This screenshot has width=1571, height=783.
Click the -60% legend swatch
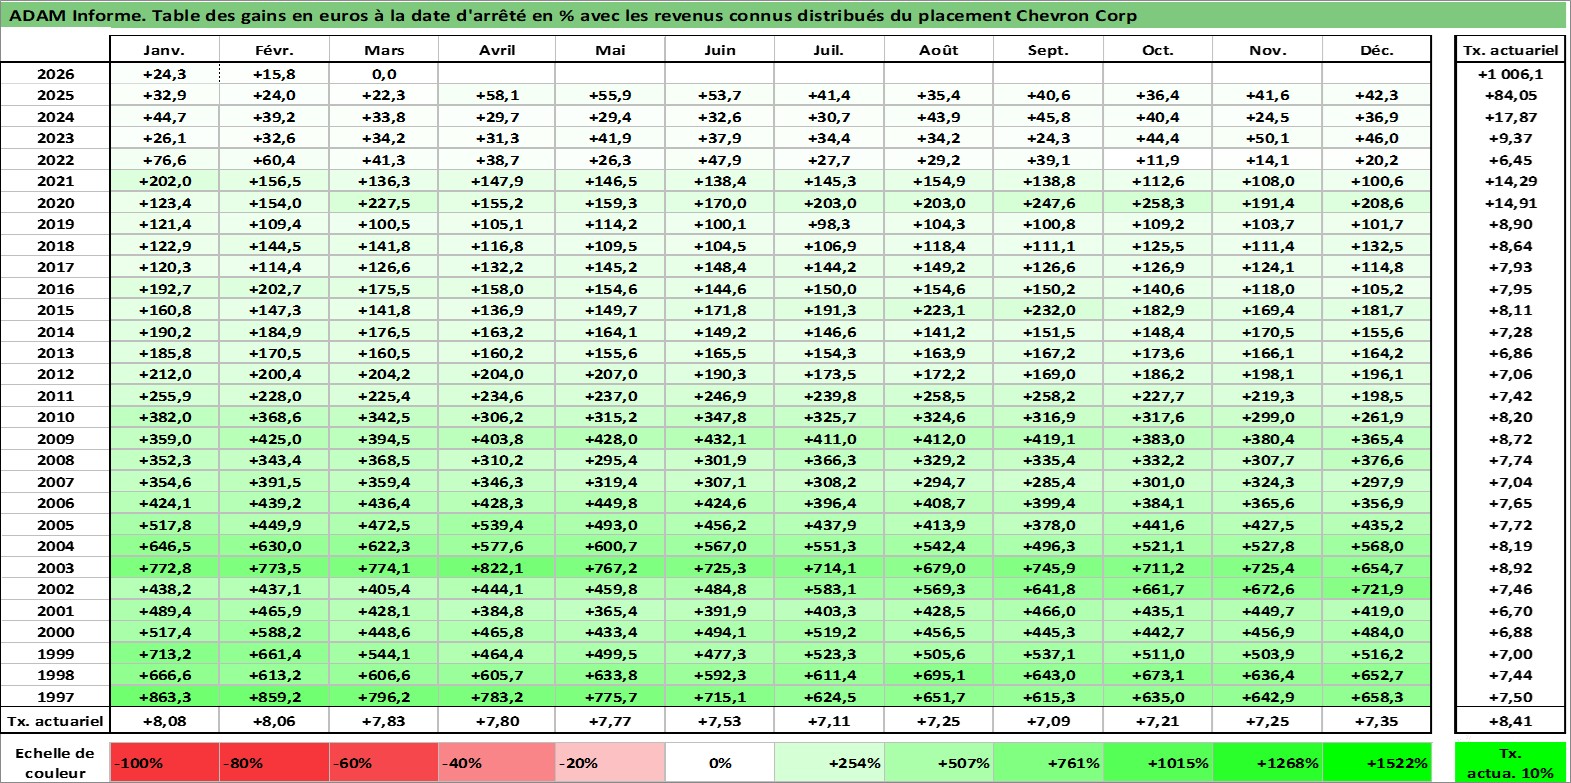pyautogui.click(x=384, y=763)
